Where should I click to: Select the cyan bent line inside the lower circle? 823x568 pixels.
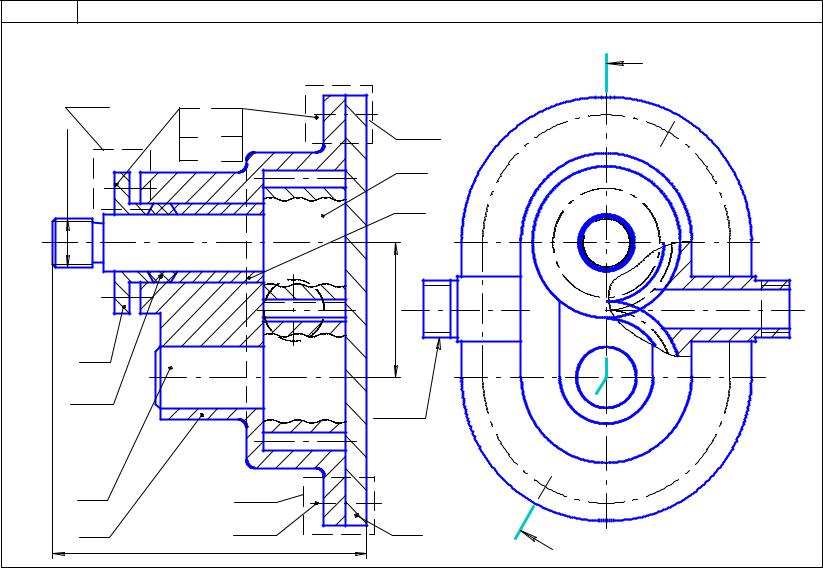[x=602, y=376]
